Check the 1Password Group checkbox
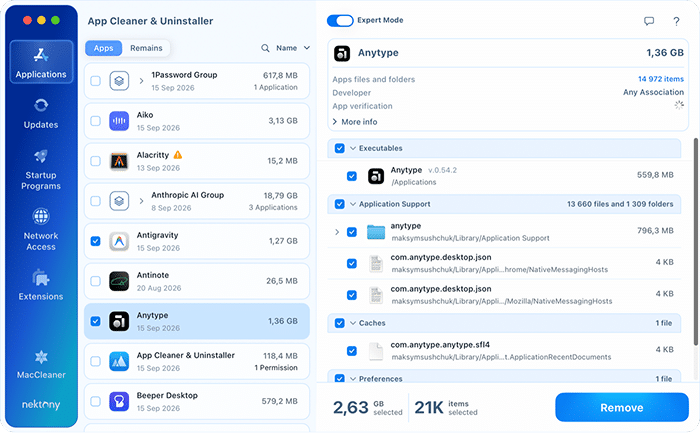This screenshot has height=433, width=700. click(96, 81)
